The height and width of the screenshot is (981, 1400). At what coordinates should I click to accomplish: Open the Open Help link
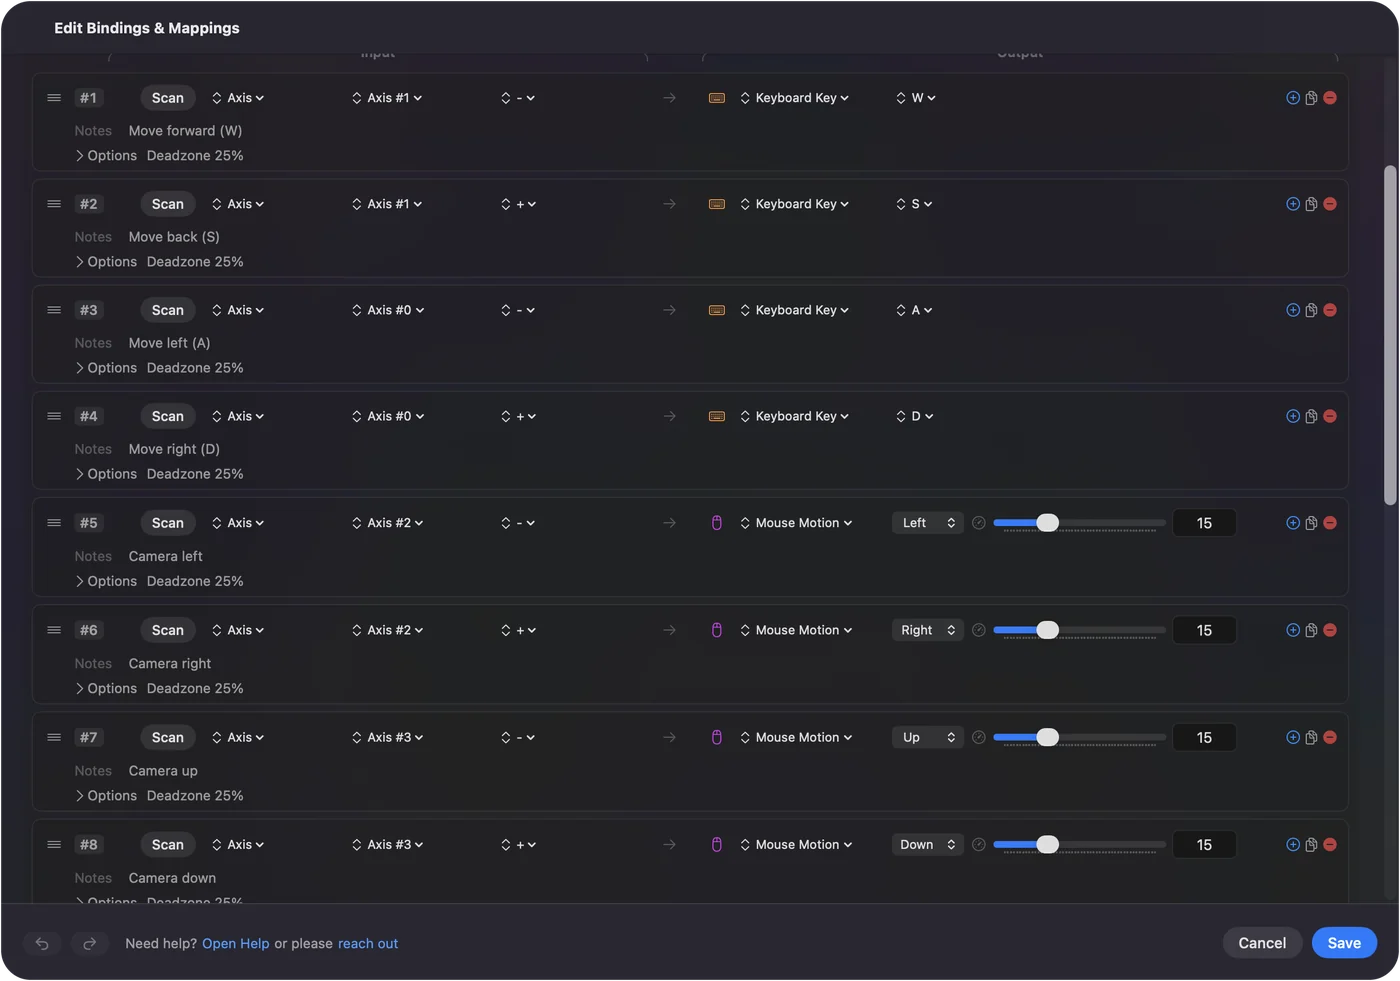coord(236,944)
